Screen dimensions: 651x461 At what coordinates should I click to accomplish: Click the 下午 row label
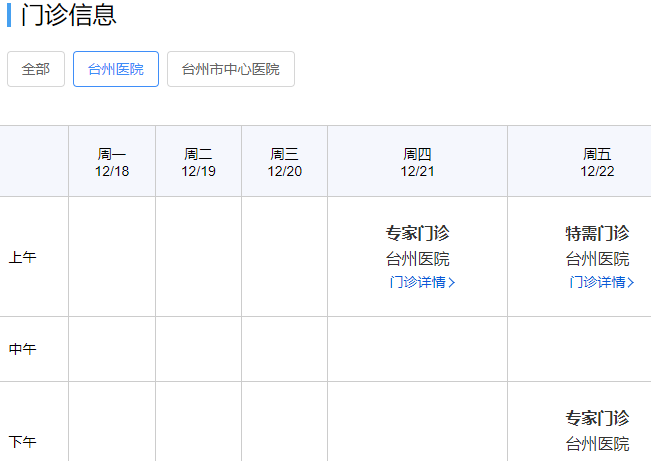click(x=23, y=441)
